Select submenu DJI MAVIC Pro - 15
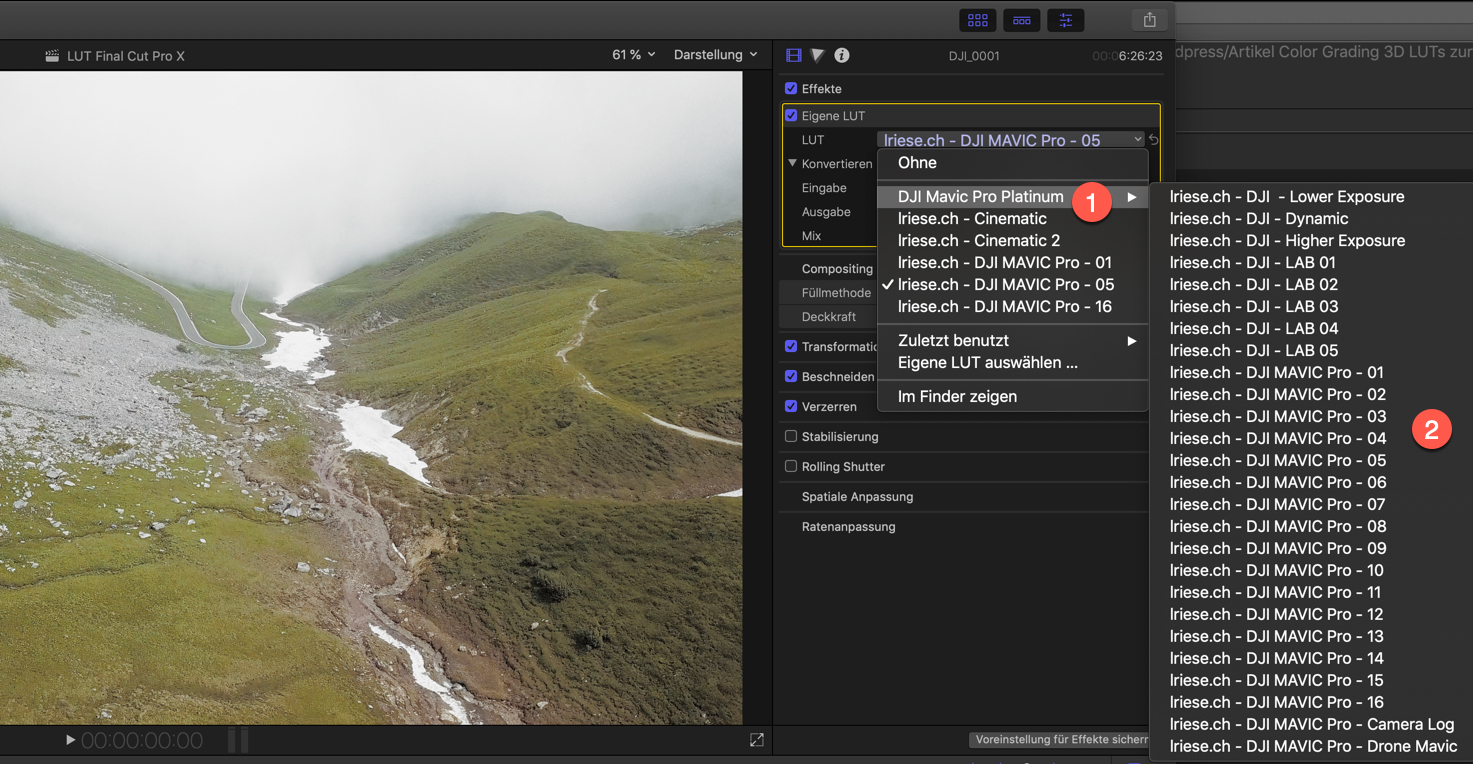 1311,681
